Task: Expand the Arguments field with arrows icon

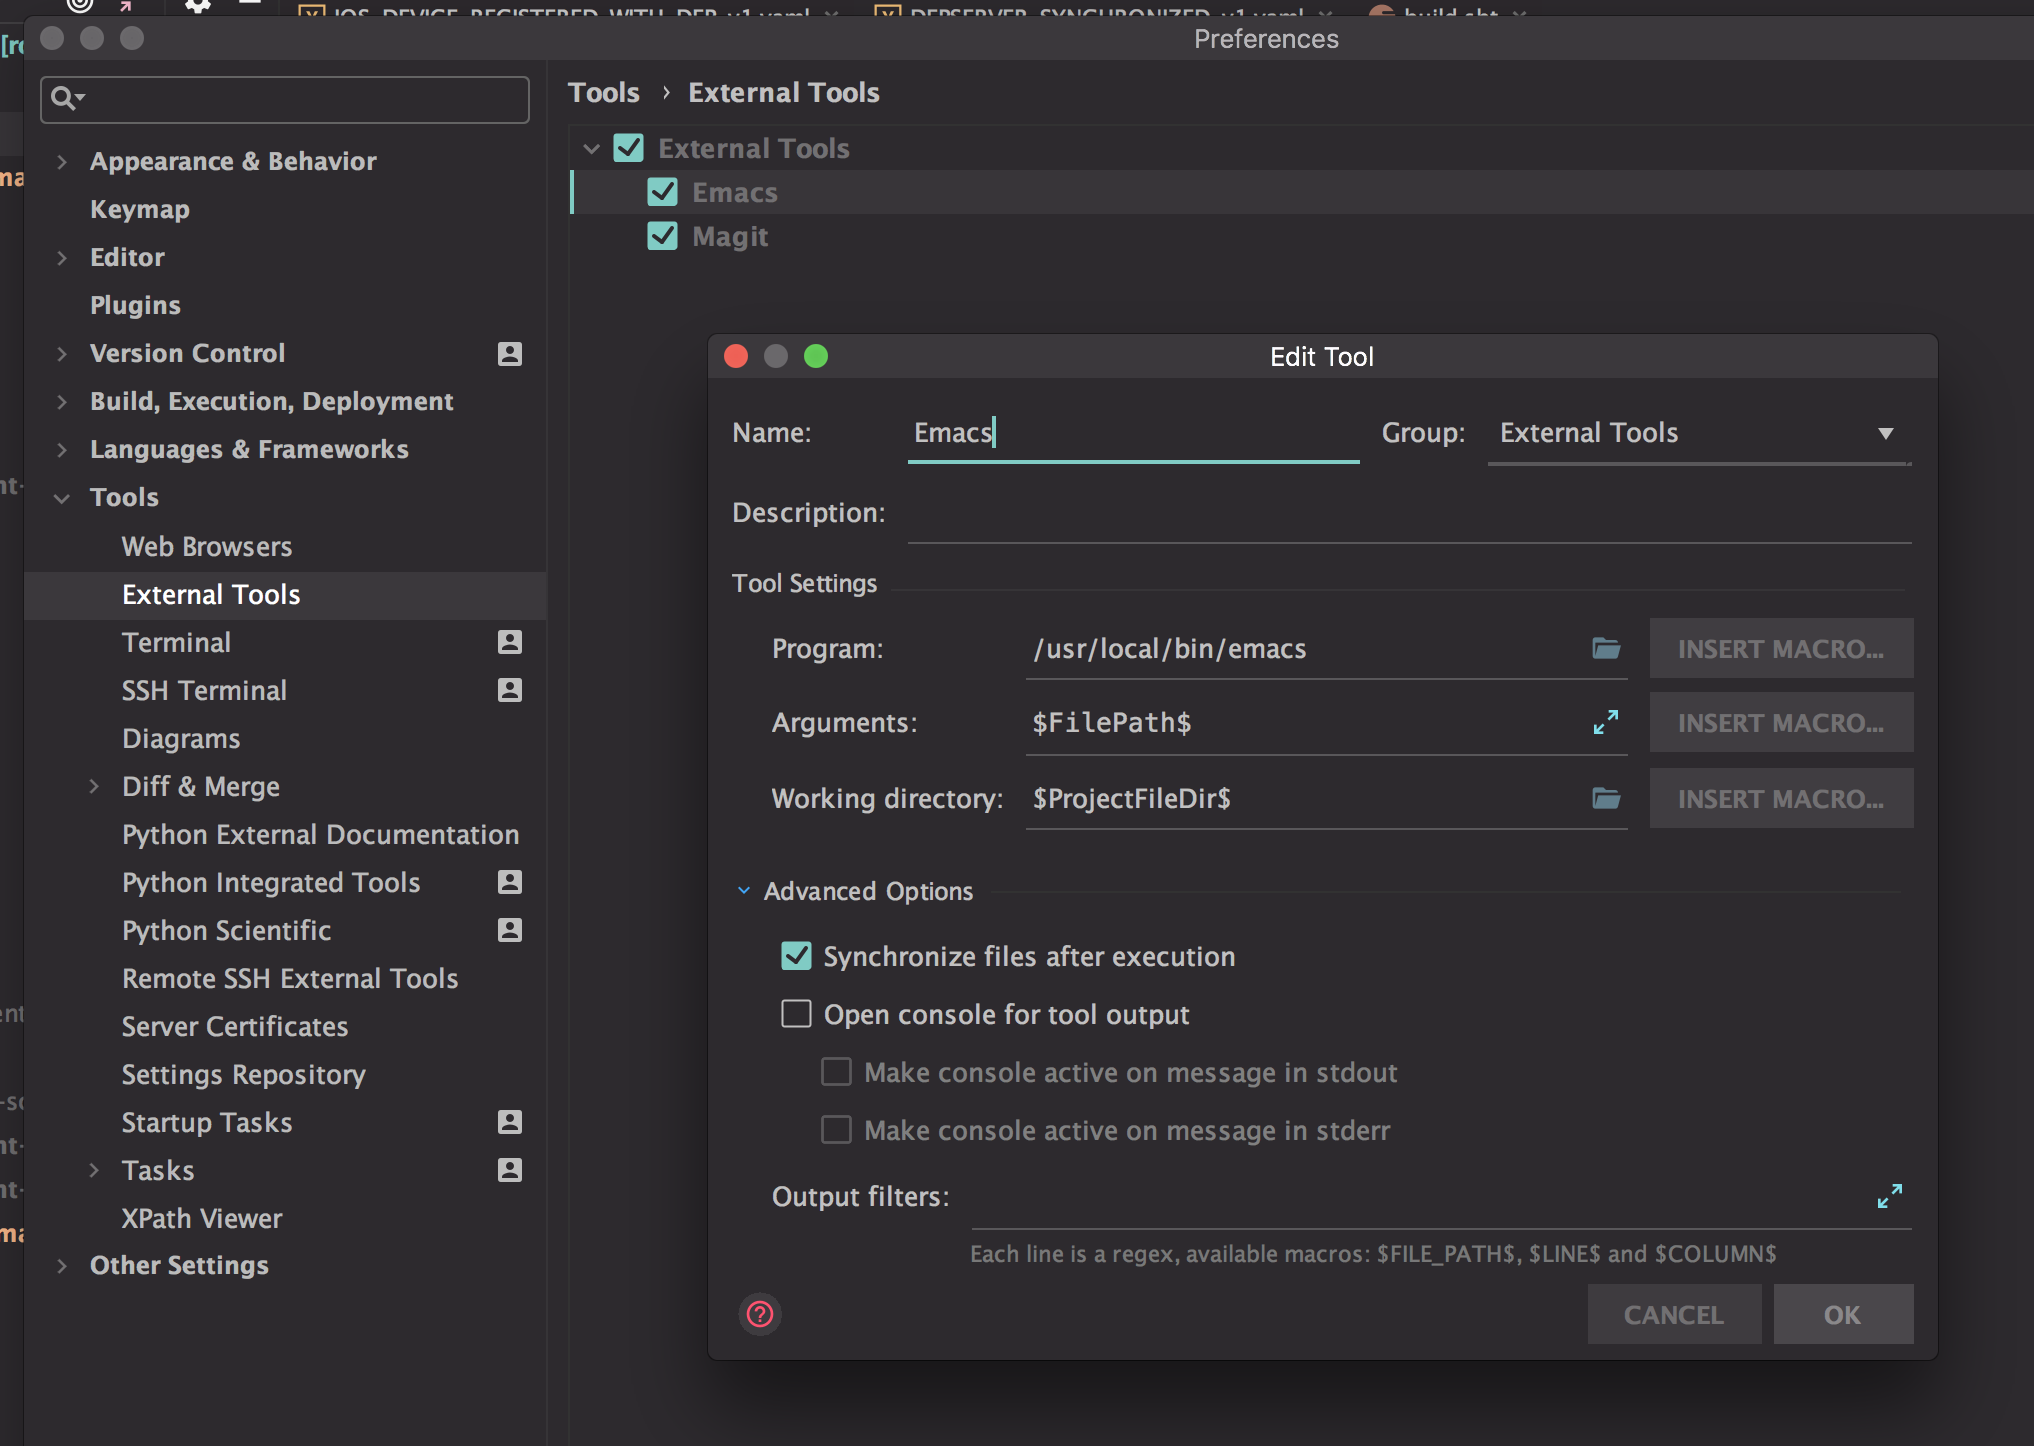Action: point(1606,722)
